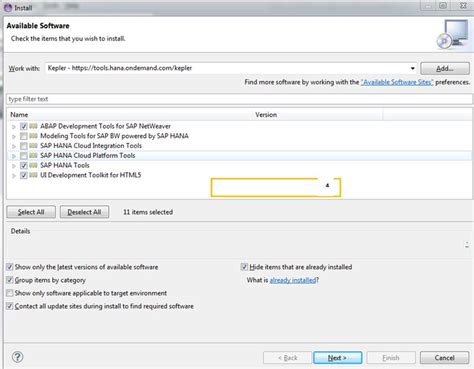Select SAP HANA Cloud Integration Tools text
Screen dimensions: 474x369
[x=91, y=146]
